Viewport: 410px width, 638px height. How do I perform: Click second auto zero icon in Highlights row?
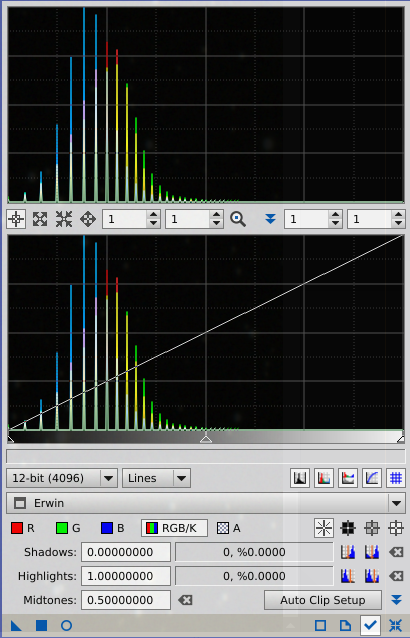pyautogui.click(x=372, y=576)
